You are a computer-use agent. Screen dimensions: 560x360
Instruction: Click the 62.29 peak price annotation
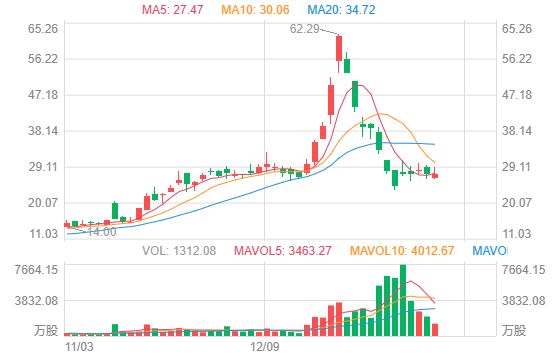click(x=304, y=29)
